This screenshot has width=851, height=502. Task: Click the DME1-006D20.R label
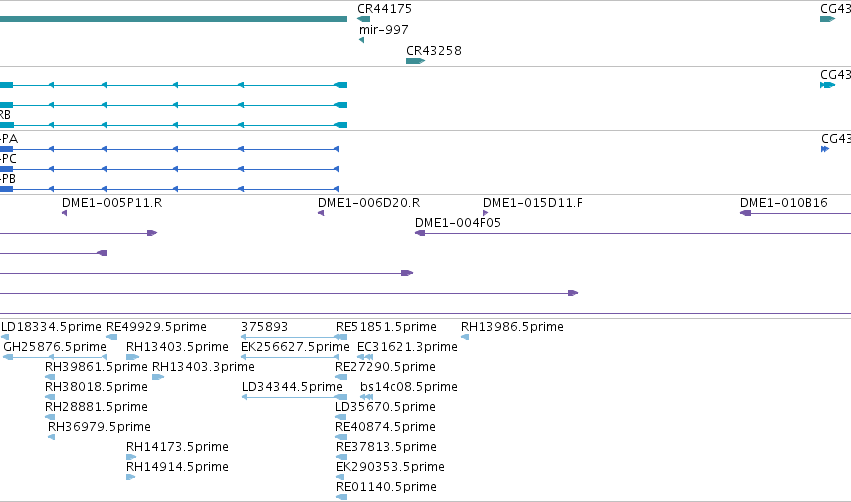coord(369,203)
